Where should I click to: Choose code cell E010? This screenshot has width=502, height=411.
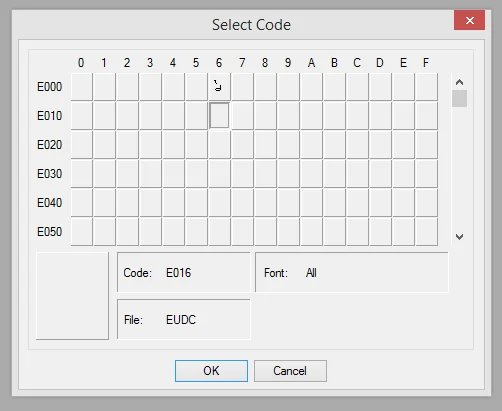coord(82,116)
